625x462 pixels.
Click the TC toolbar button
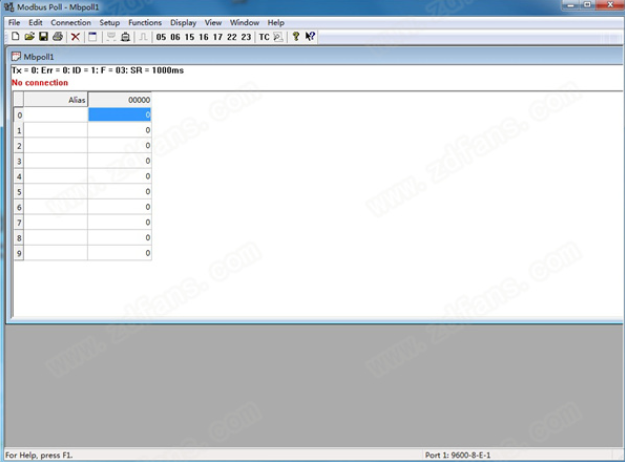[264, 37]
